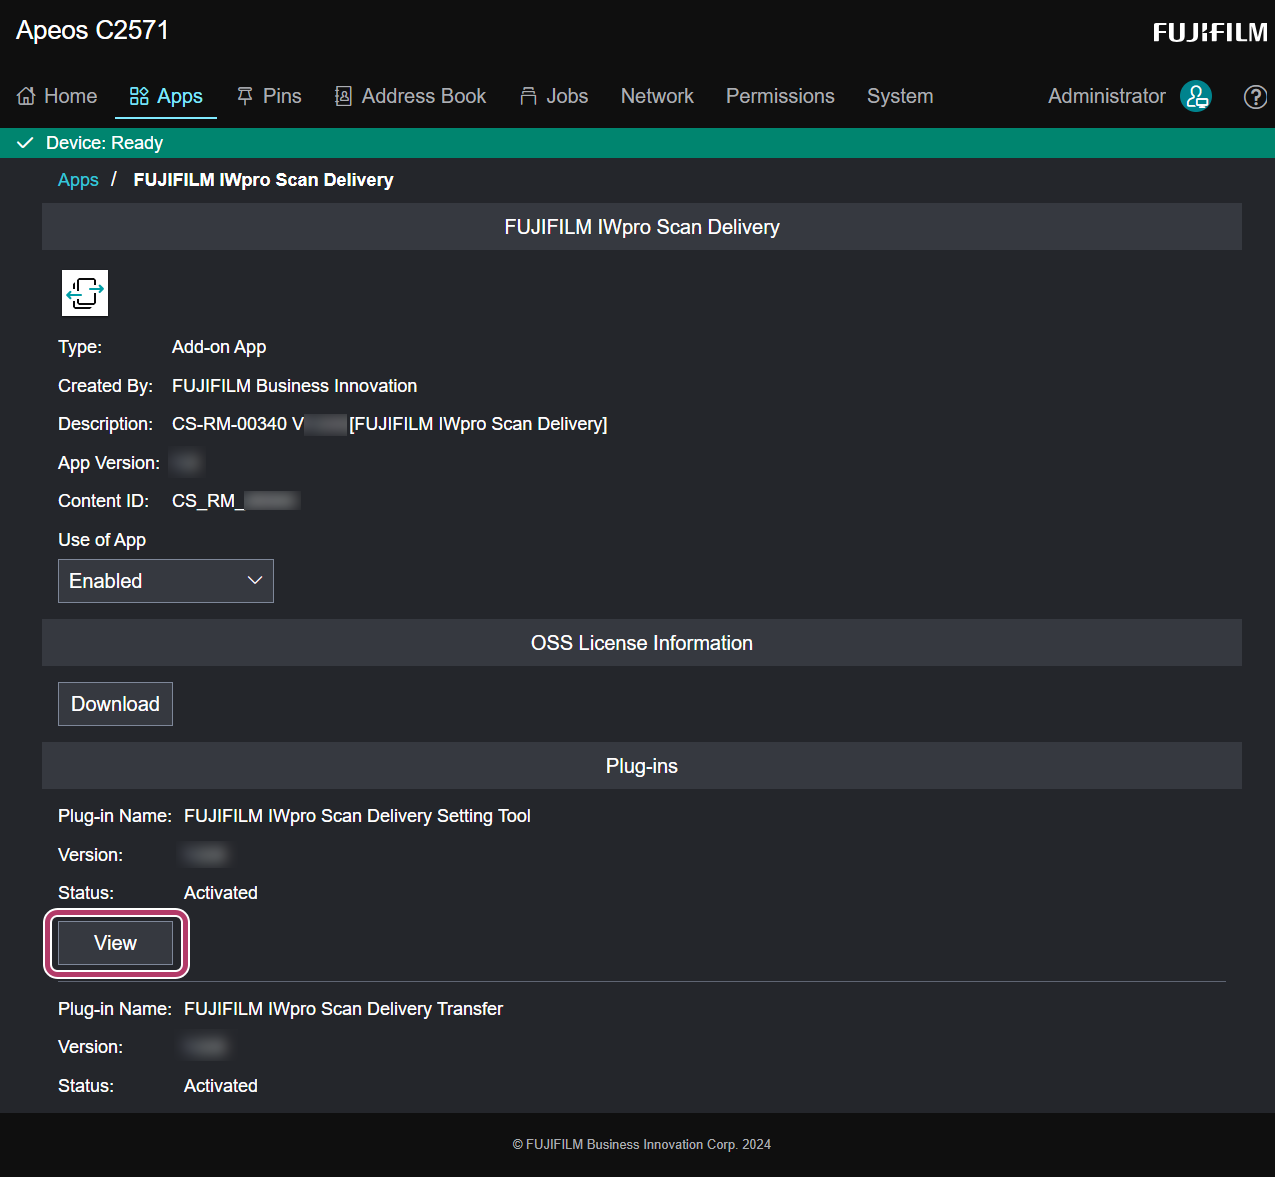Click the CS-RM-00340 description text
This screenshot has height=1177, width=1275.
click(389, 424)
